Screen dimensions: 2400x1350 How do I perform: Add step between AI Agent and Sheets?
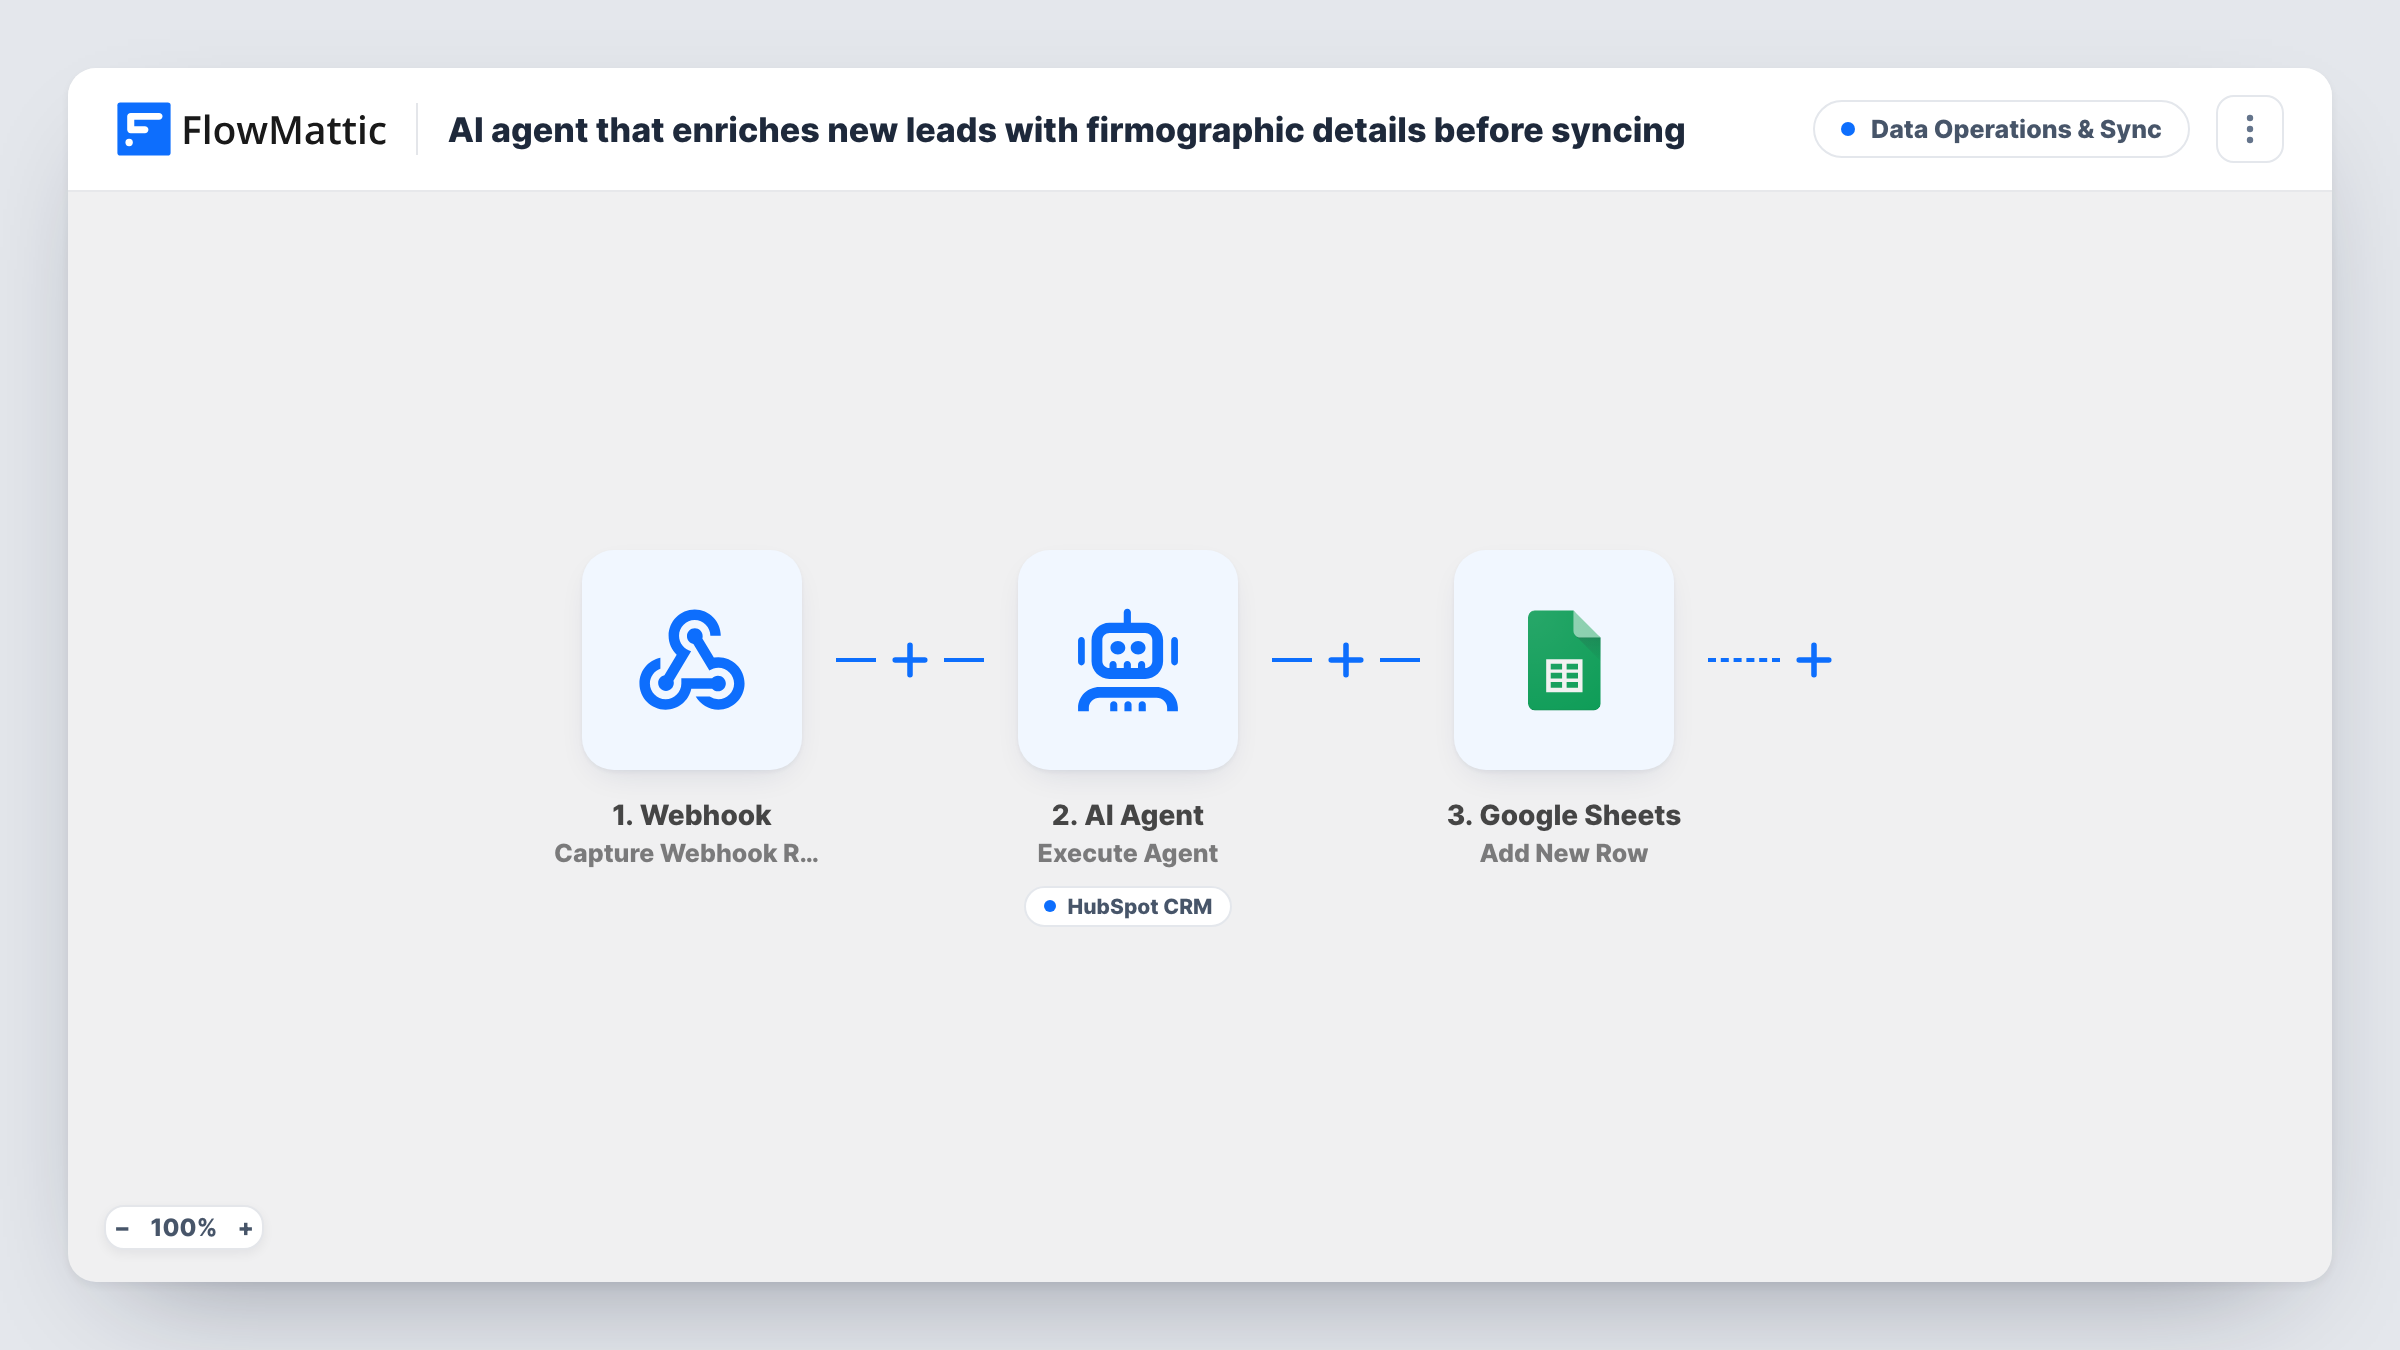(x=1346, y=660)
